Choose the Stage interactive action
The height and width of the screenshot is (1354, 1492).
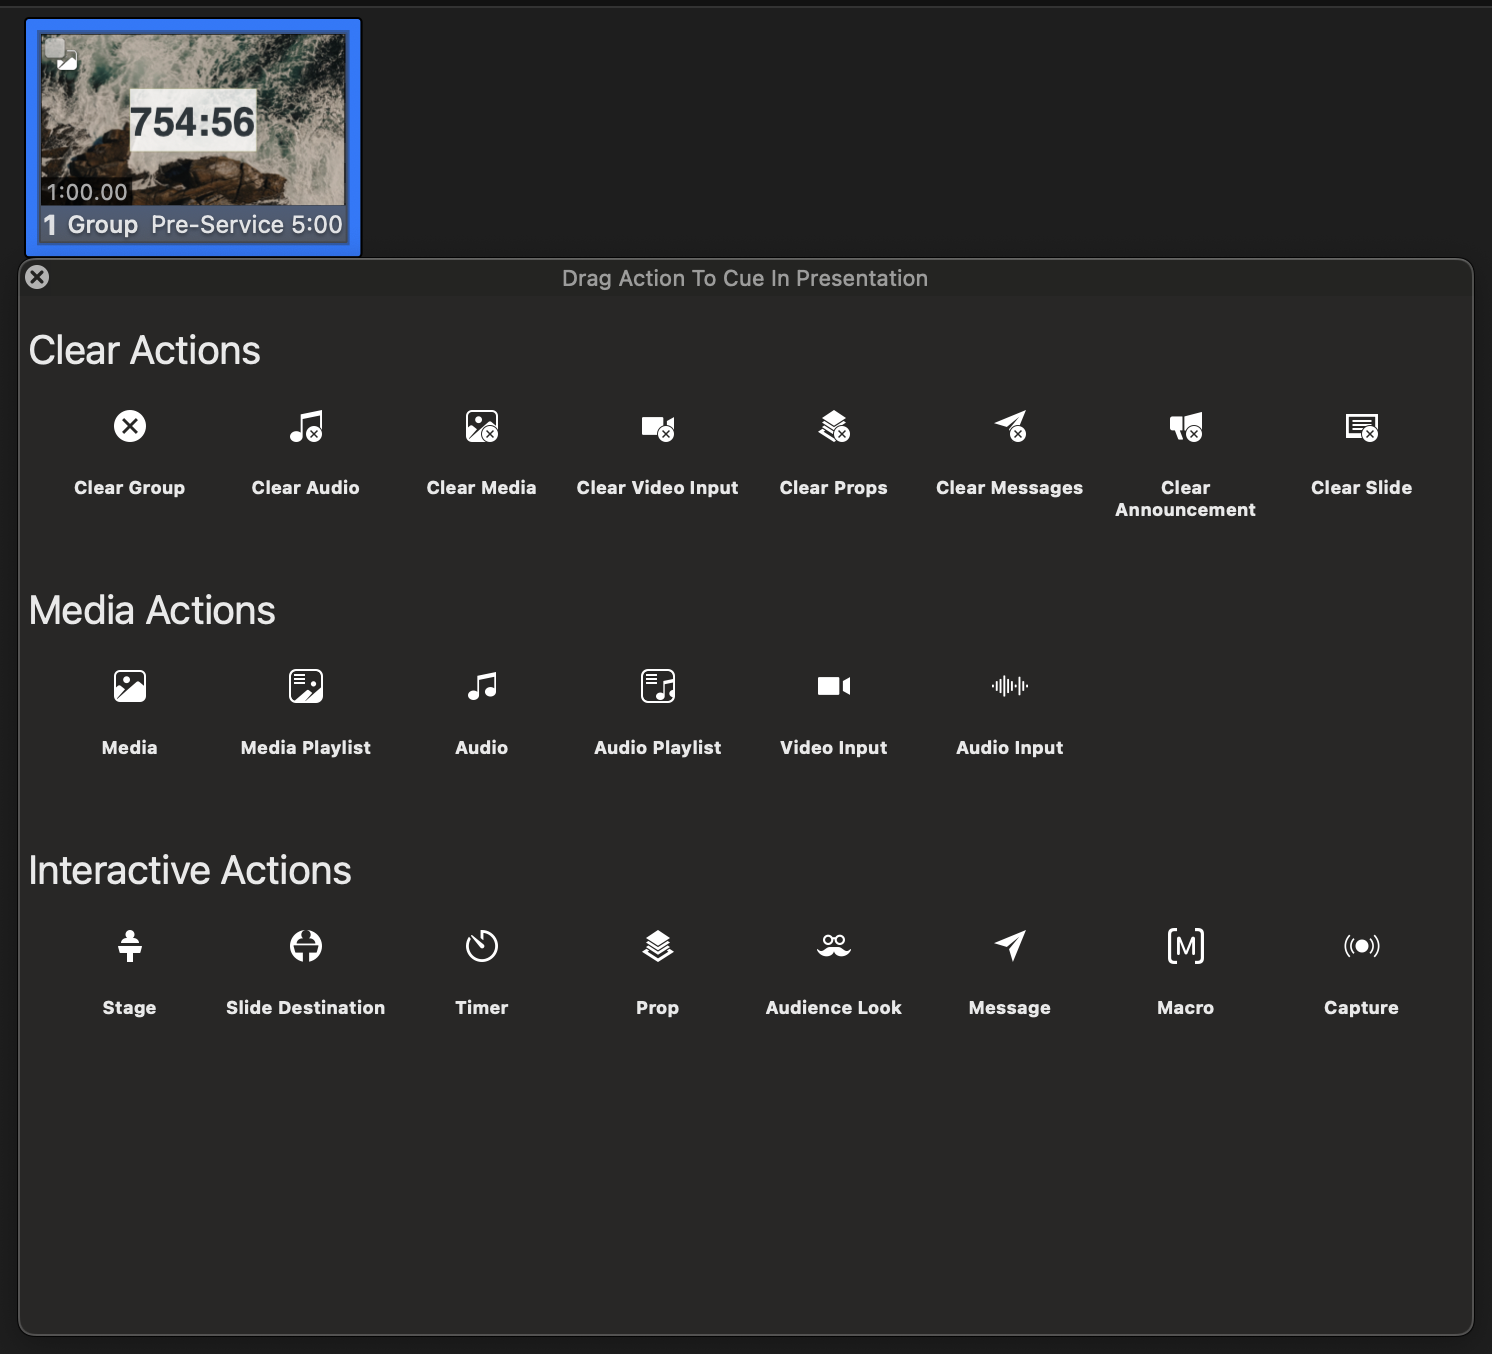coord(129,946)
